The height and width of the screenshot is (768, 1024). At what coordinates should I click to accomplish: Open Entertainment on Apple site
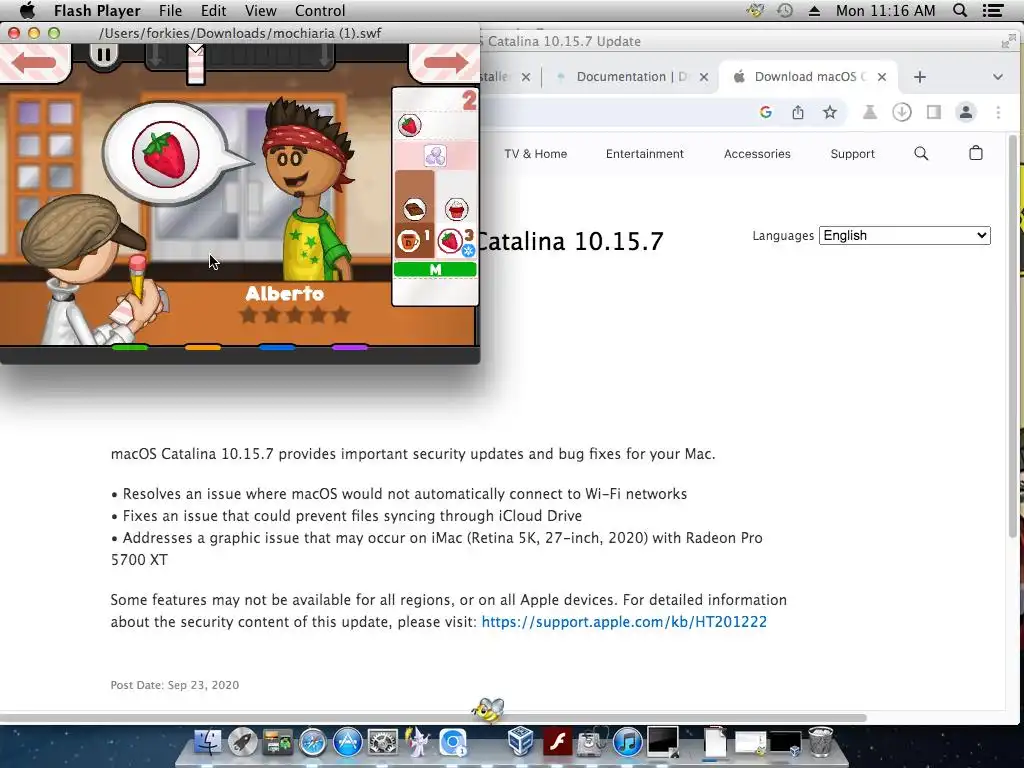[645, 153]
